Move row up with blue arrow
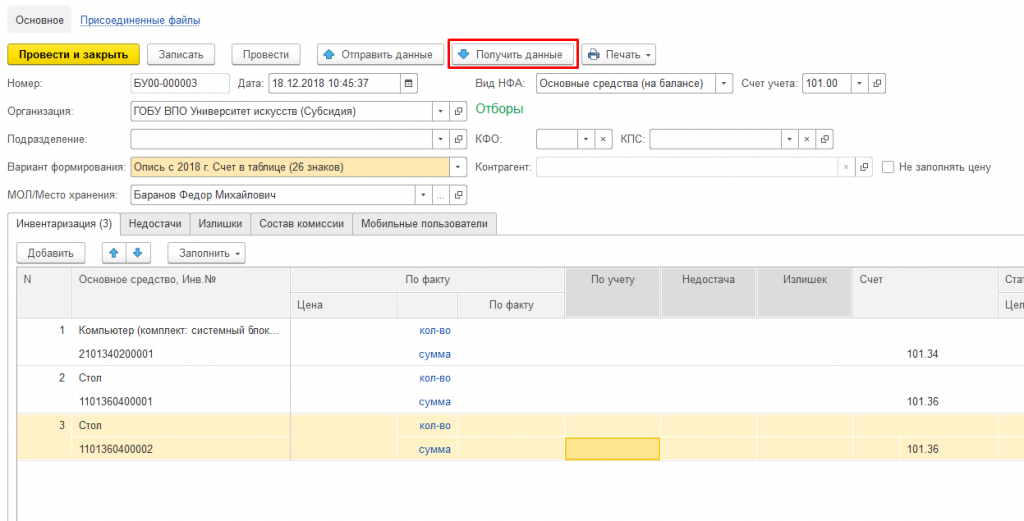Viewport: 1024px width, 521px height. 114,253
